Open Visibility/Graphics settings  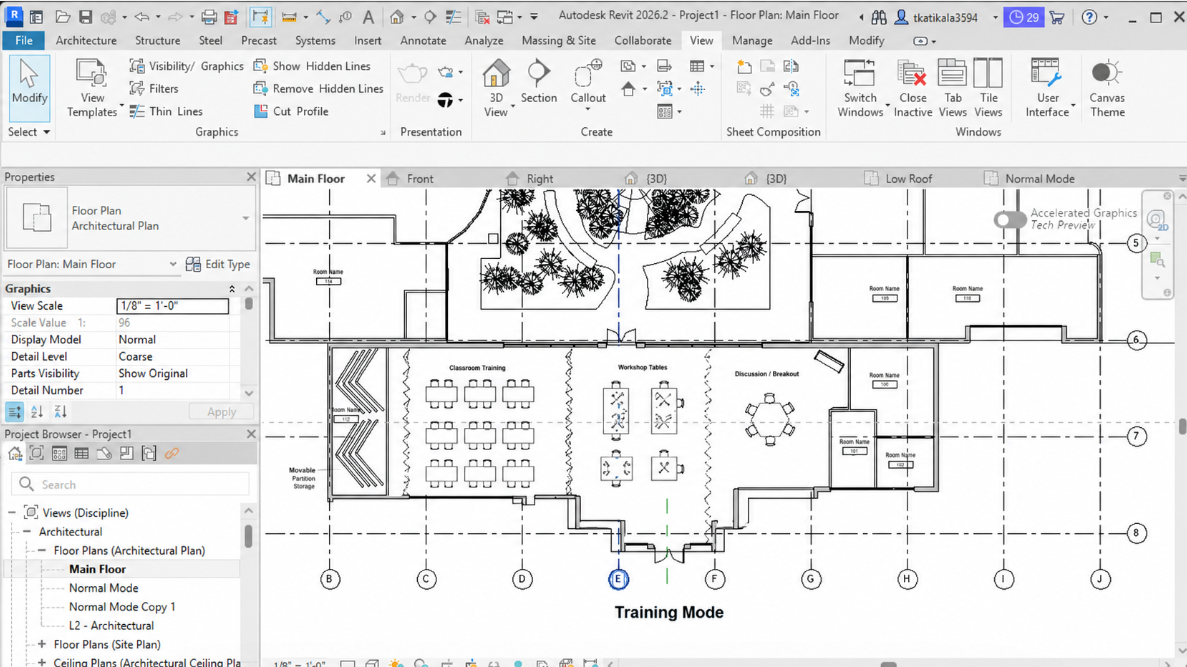click(186, 66)
